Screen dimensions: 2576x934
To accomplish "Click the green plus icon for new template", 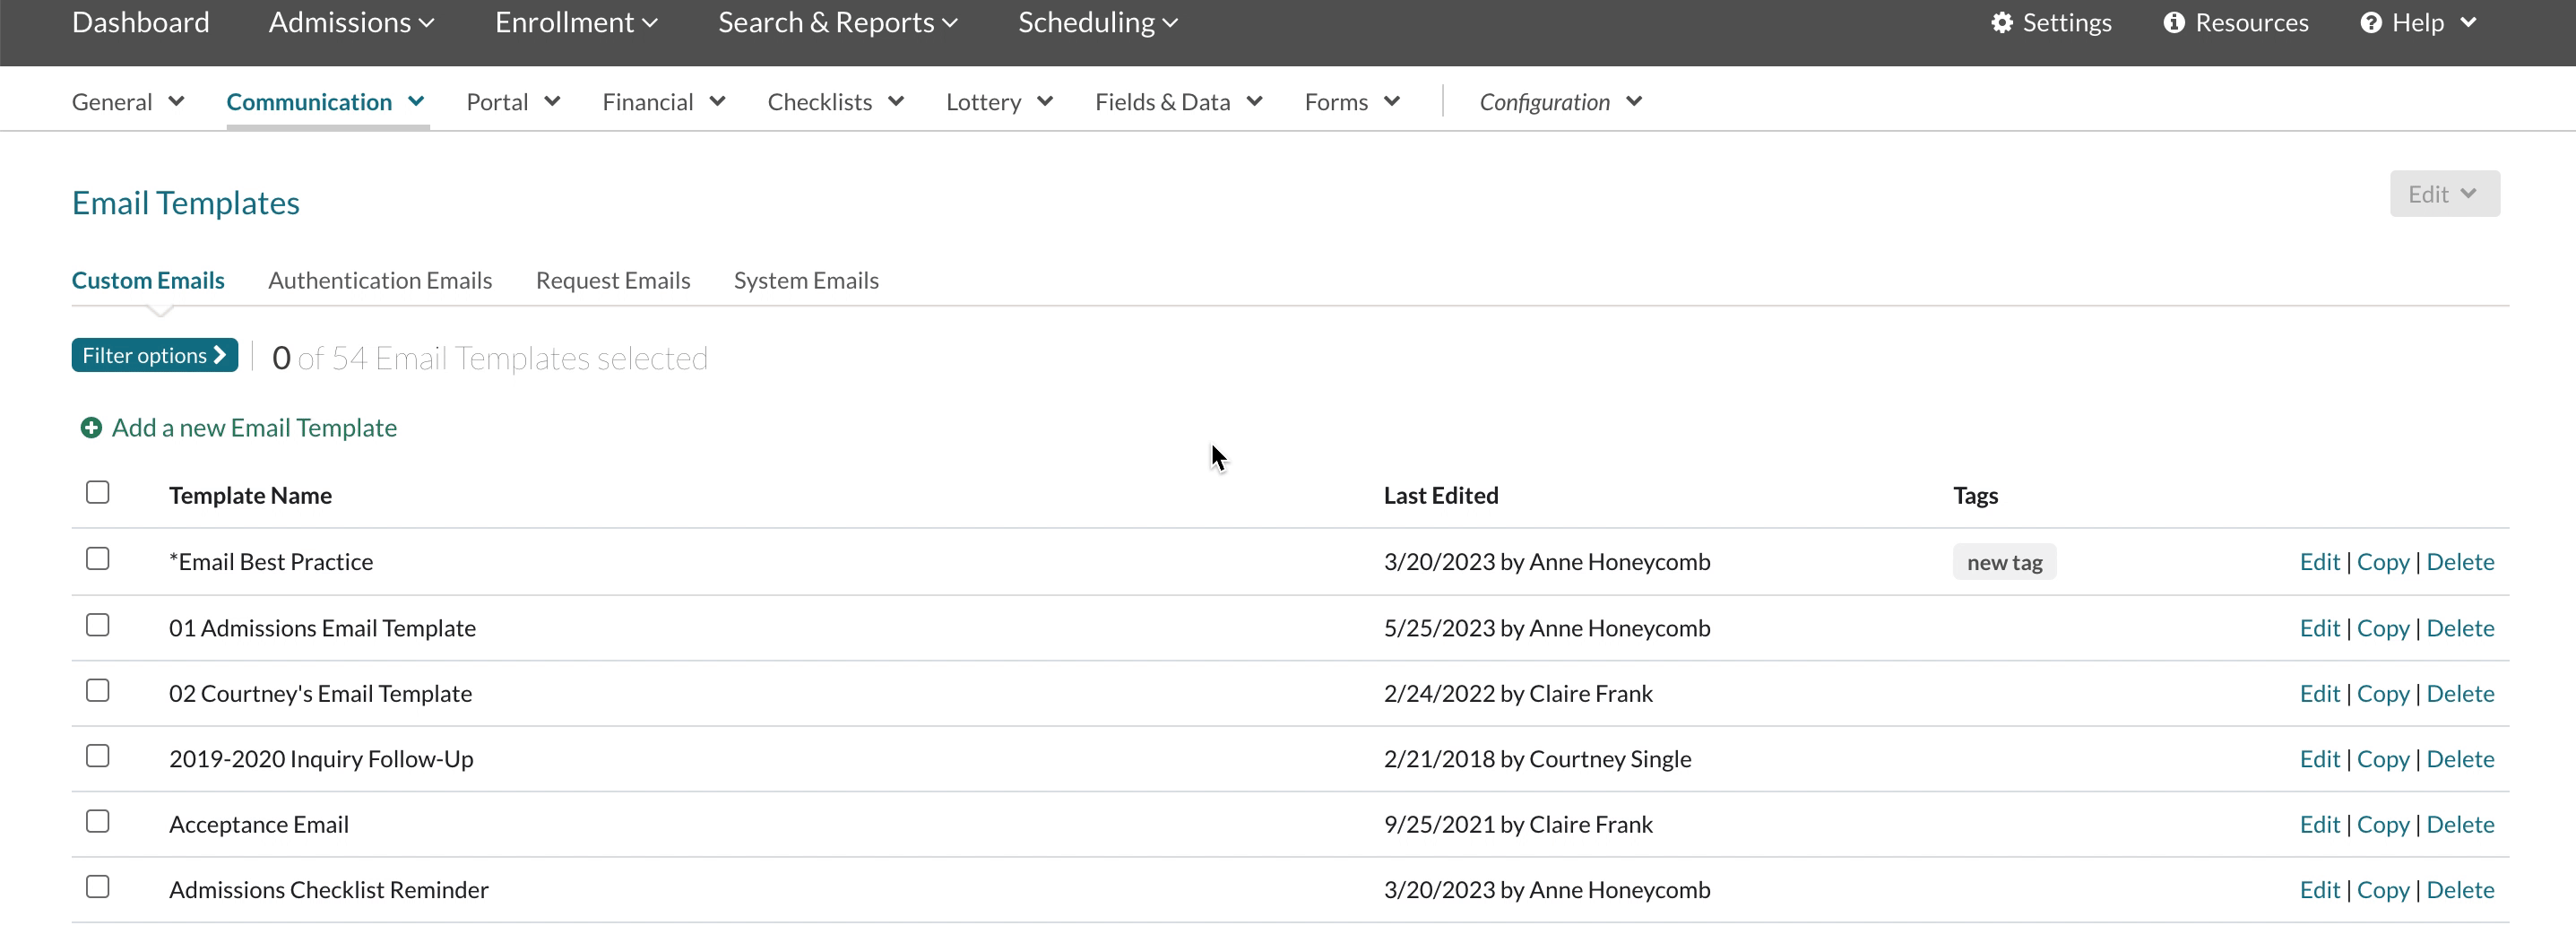I will [91, 428].
